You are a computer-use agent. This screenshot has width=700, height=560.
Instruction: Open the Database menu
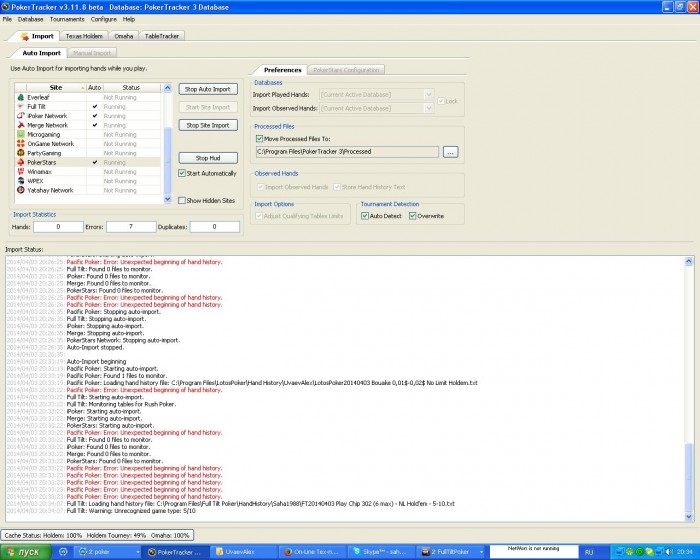(x=30, y=20)
